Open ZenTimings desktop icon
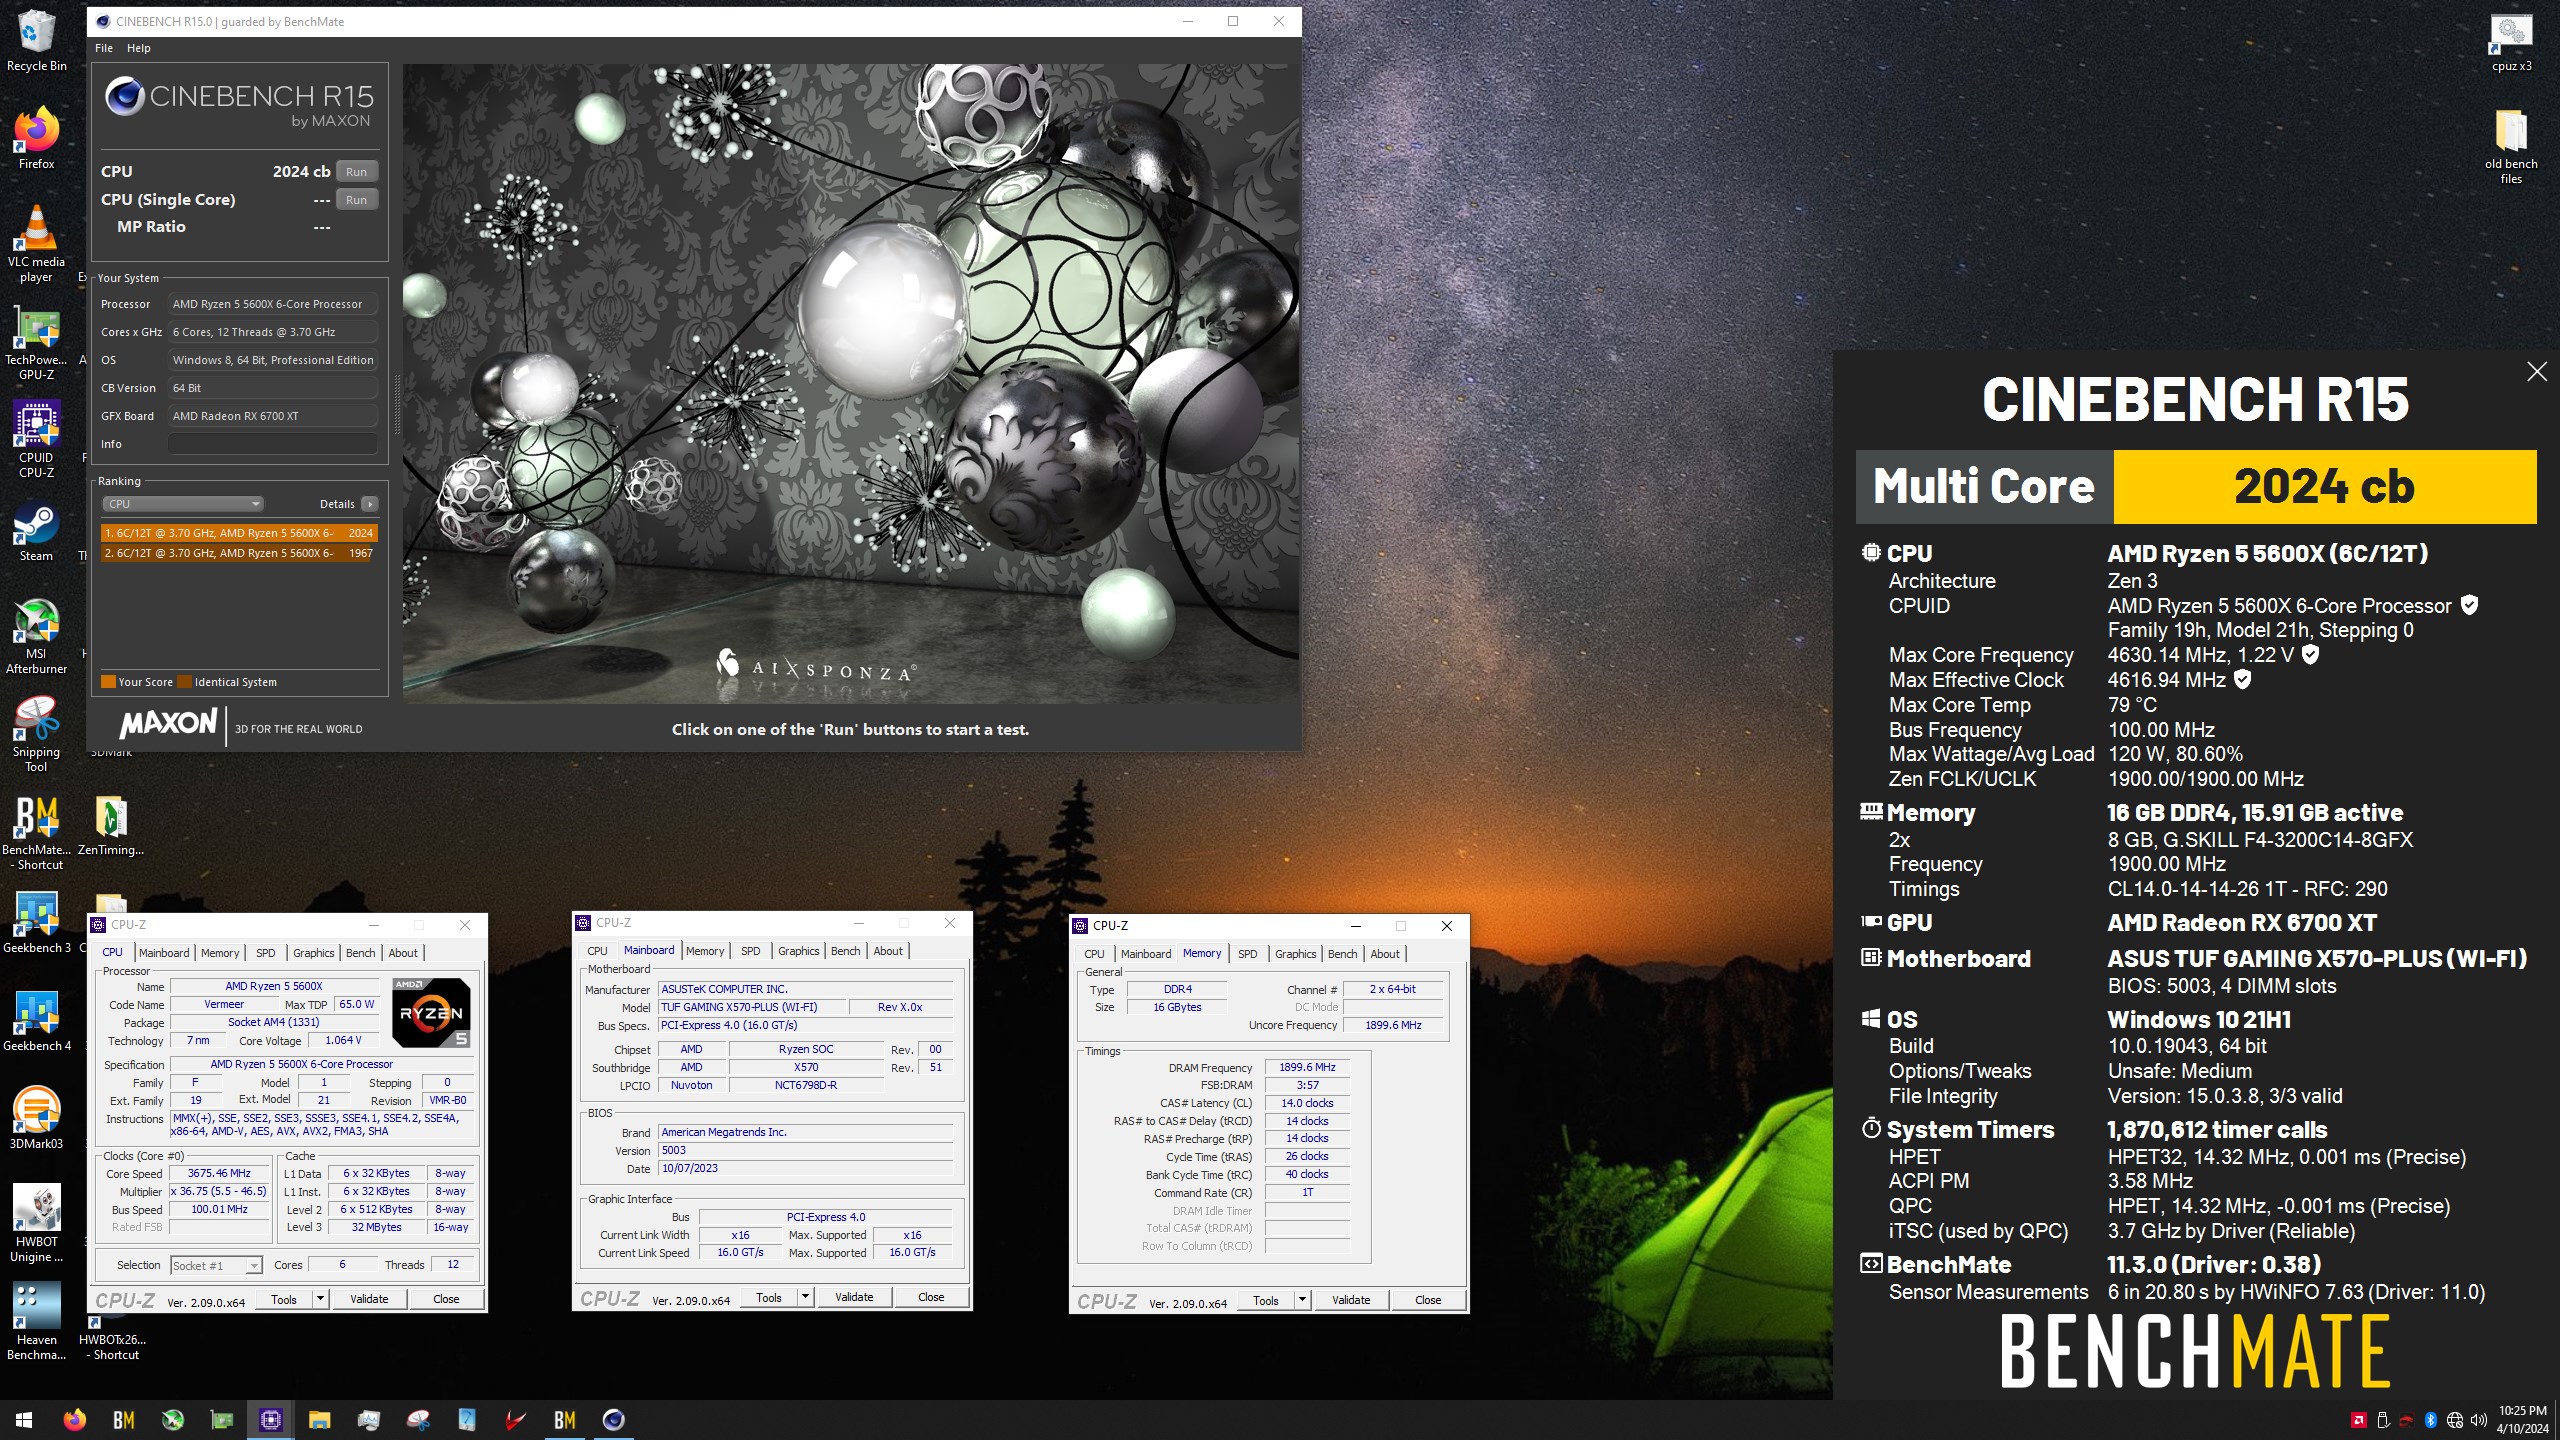 [x=111, y=826]
